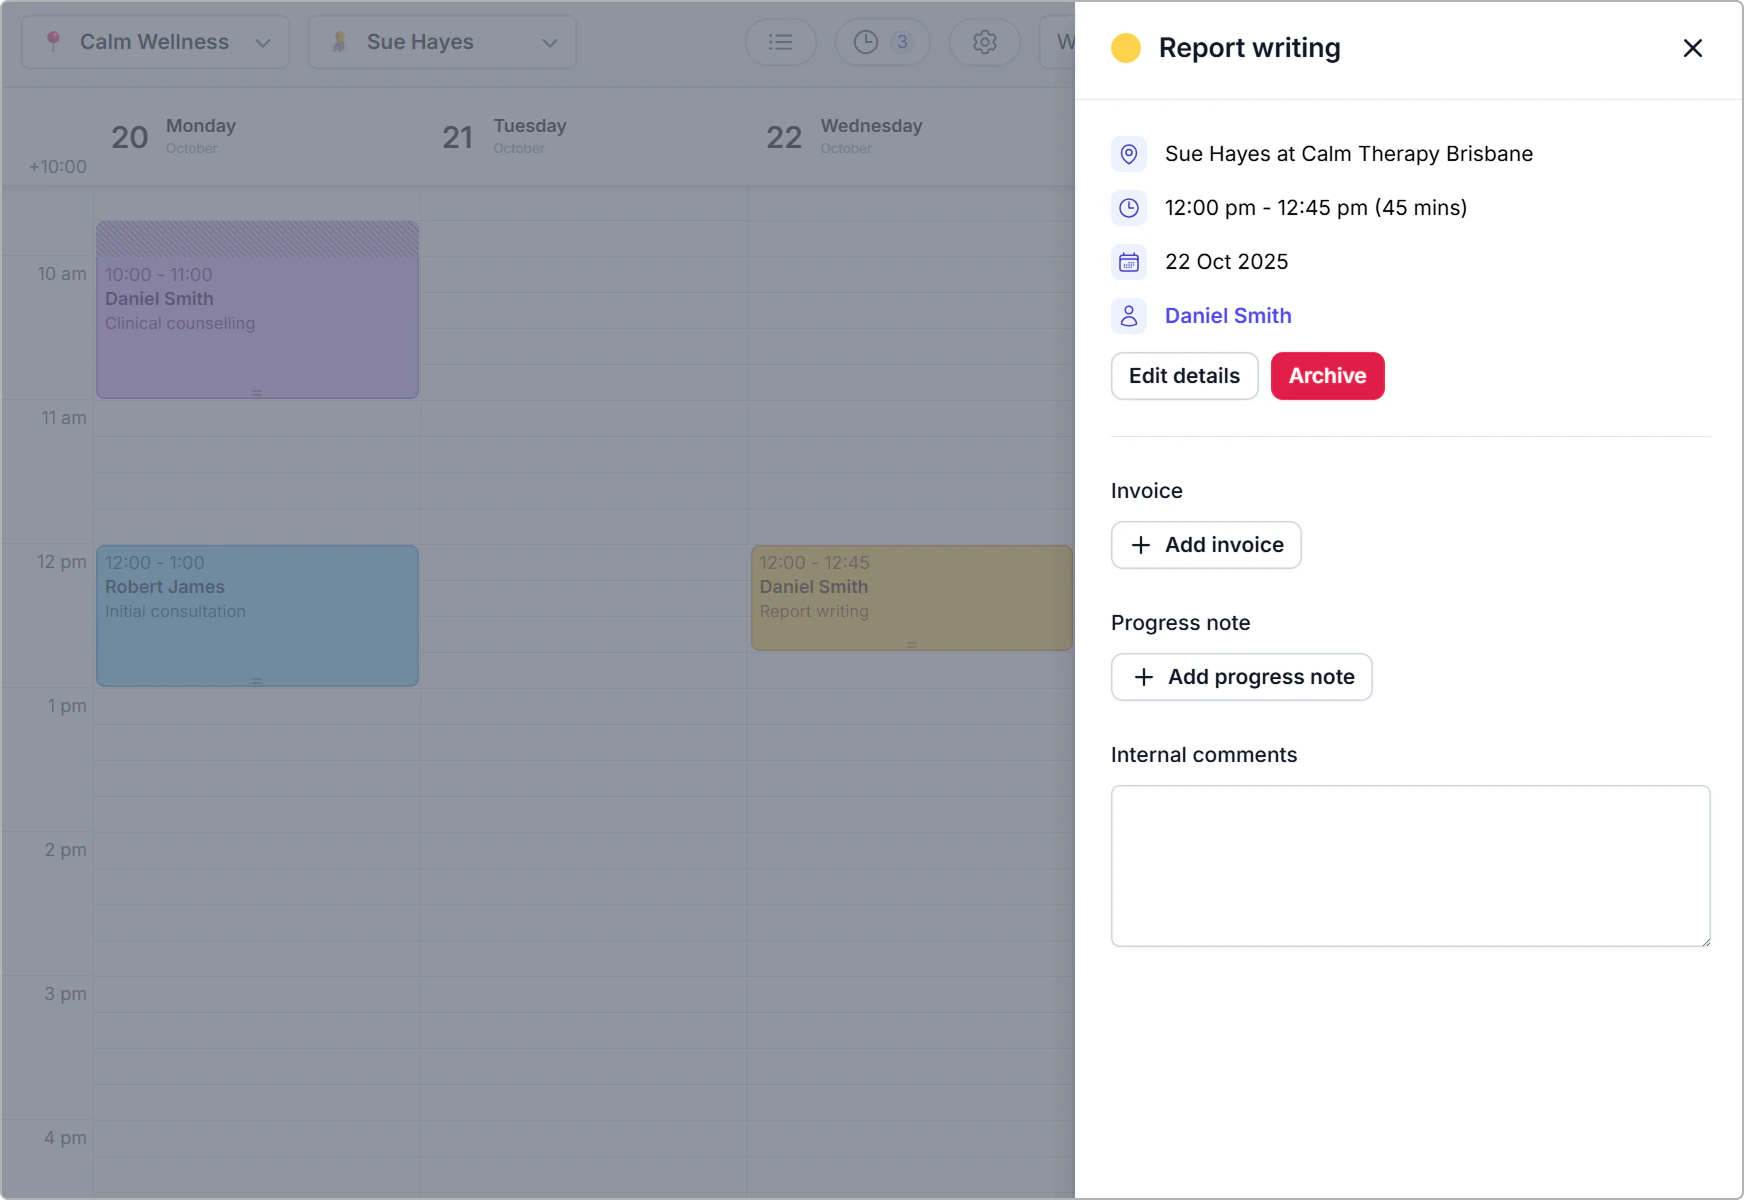Click the +10:00 timezone label
Viewport: 1744px width, 1200px height.
coord(58,167)
